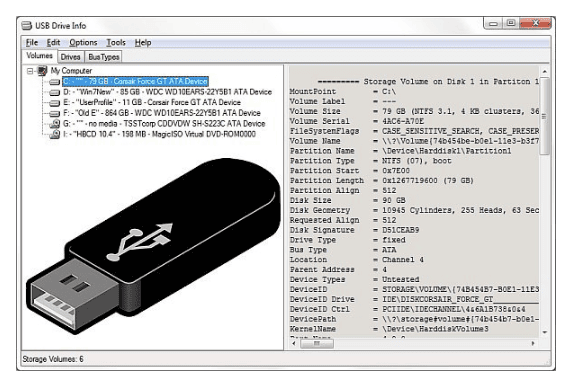Maximize the USB Drive Info window
This screenshot has height=386, width=577.
(511, 24)
